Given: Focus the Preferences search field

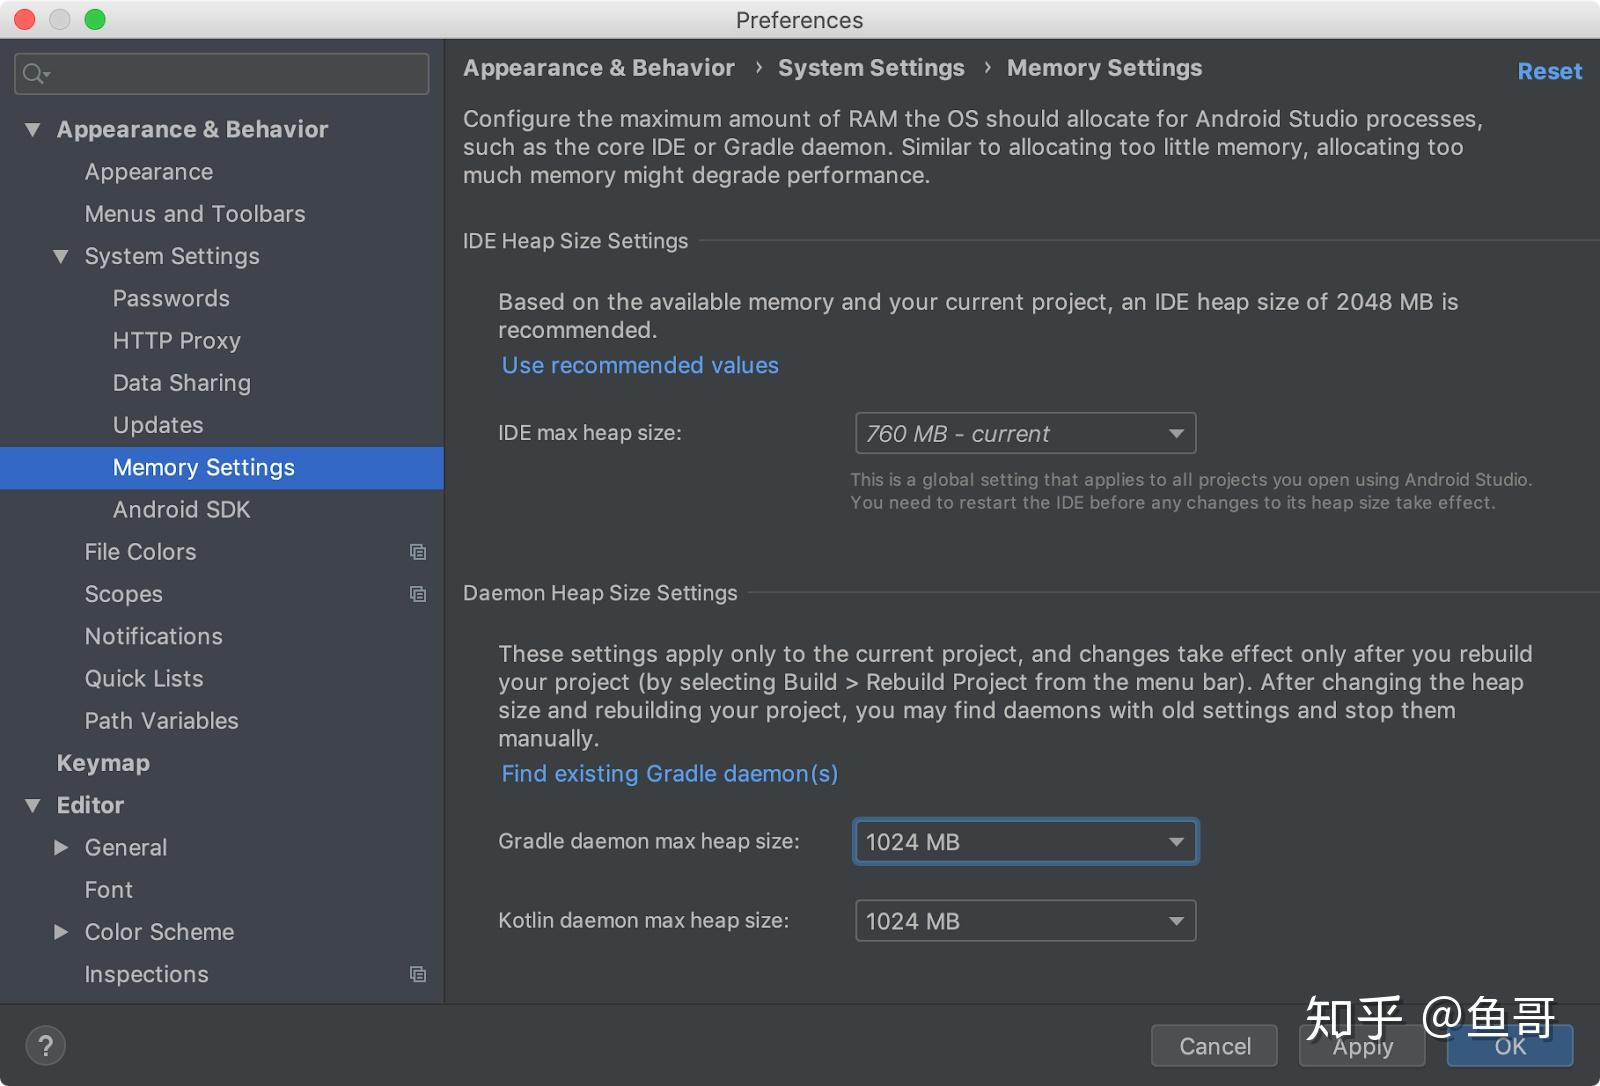Looking at the screenshot, I should [222, 73].
